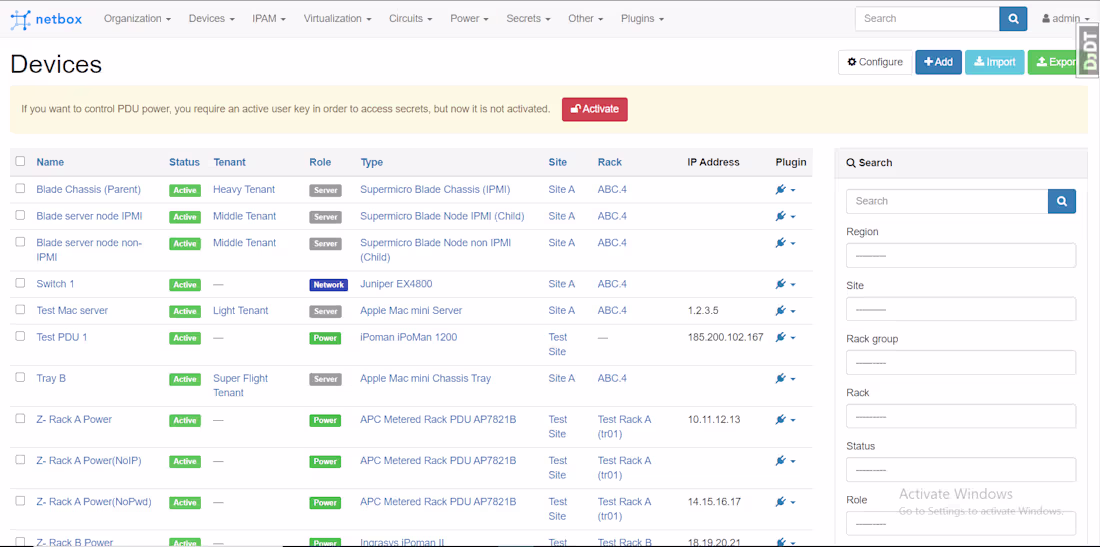Check the Blade server node non-IPMI checkbox

[20, 242]
